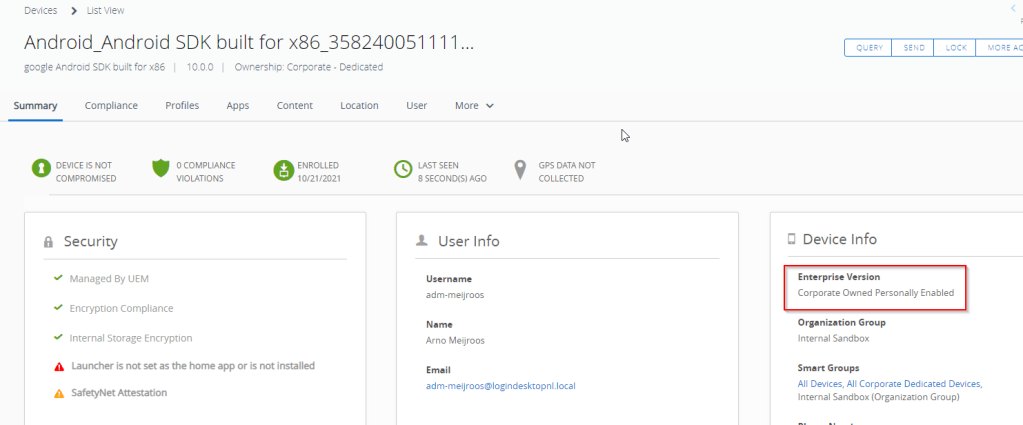This screenshot has height=425, width=1023.
Task: Click the GPS data location pin icon
Action: coord(520,171)
